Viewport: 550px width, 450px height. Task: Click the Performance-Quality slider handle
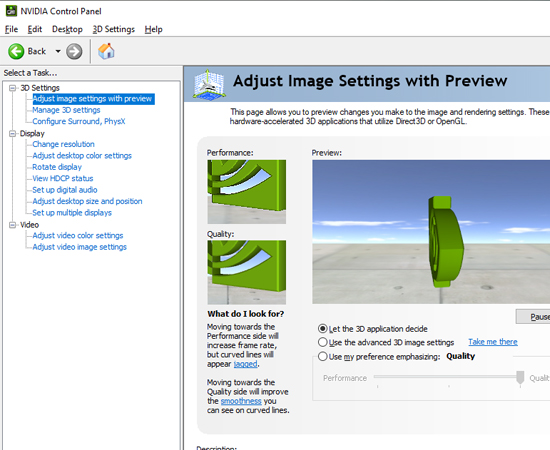coord(520,378)
